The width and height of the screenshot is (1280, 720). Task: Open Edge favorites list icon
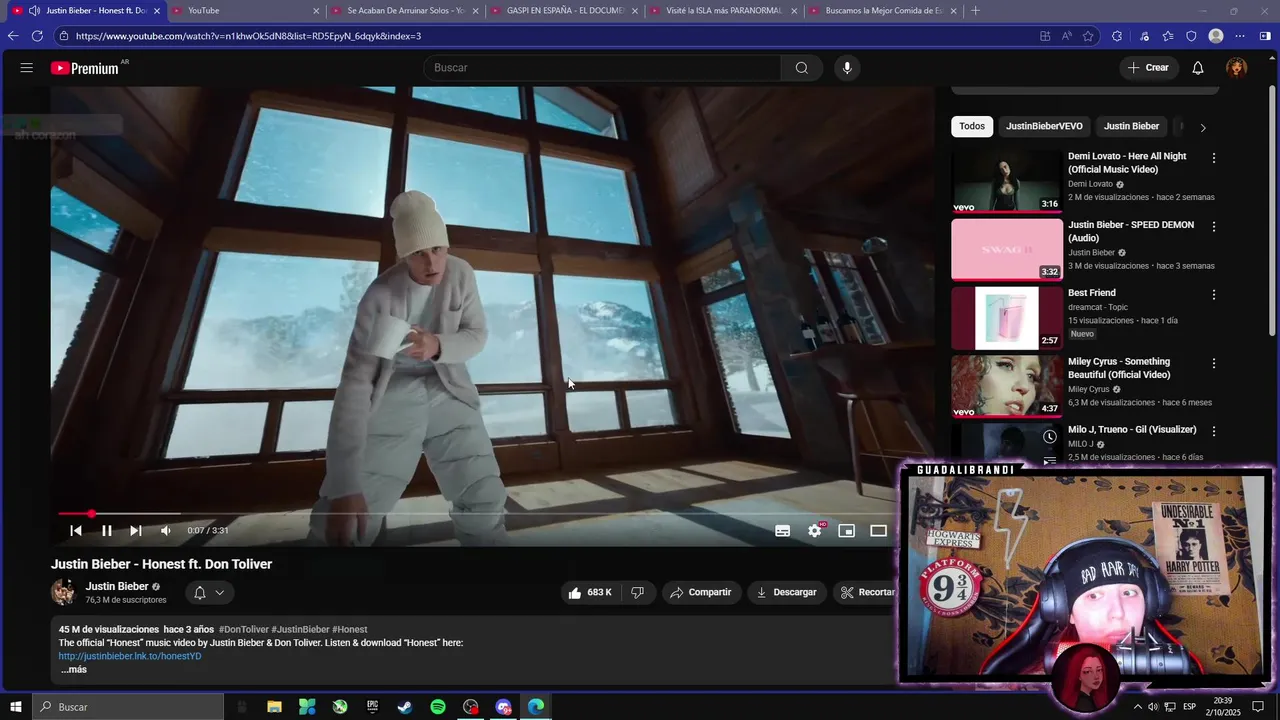[x=1168, y=36]
